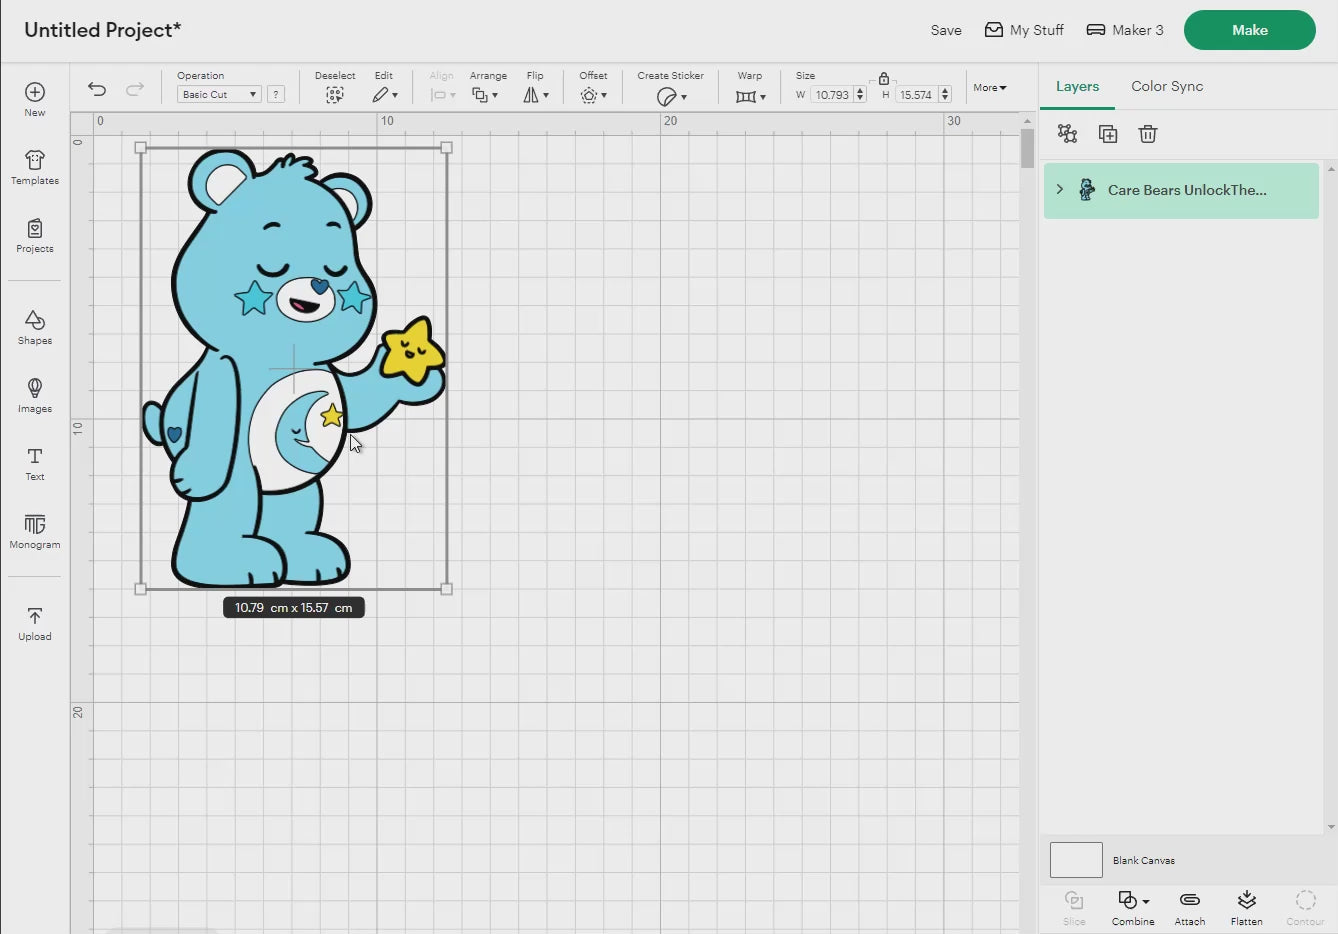Screen dimensions: 1338x934
Task: Click the Slice tool
Action: [x=1074, y=908]
